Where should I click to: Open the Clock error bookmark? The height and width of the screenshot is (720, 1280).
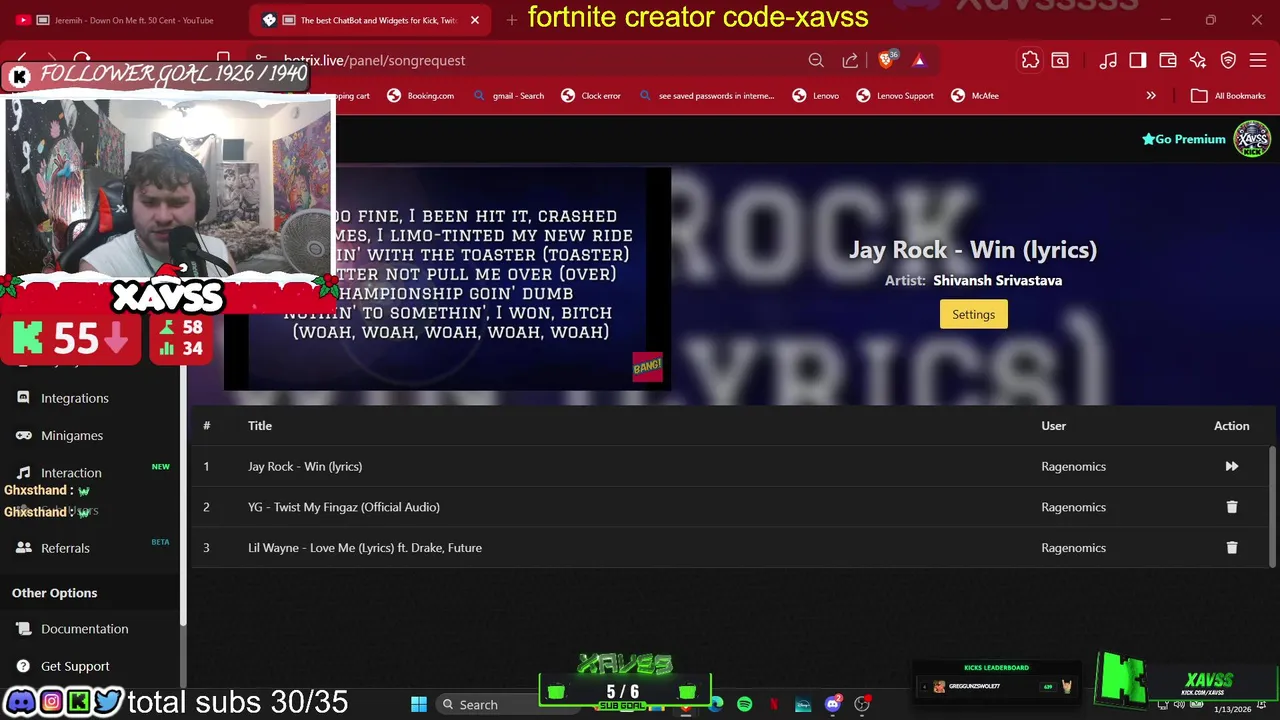pos(591,96)
